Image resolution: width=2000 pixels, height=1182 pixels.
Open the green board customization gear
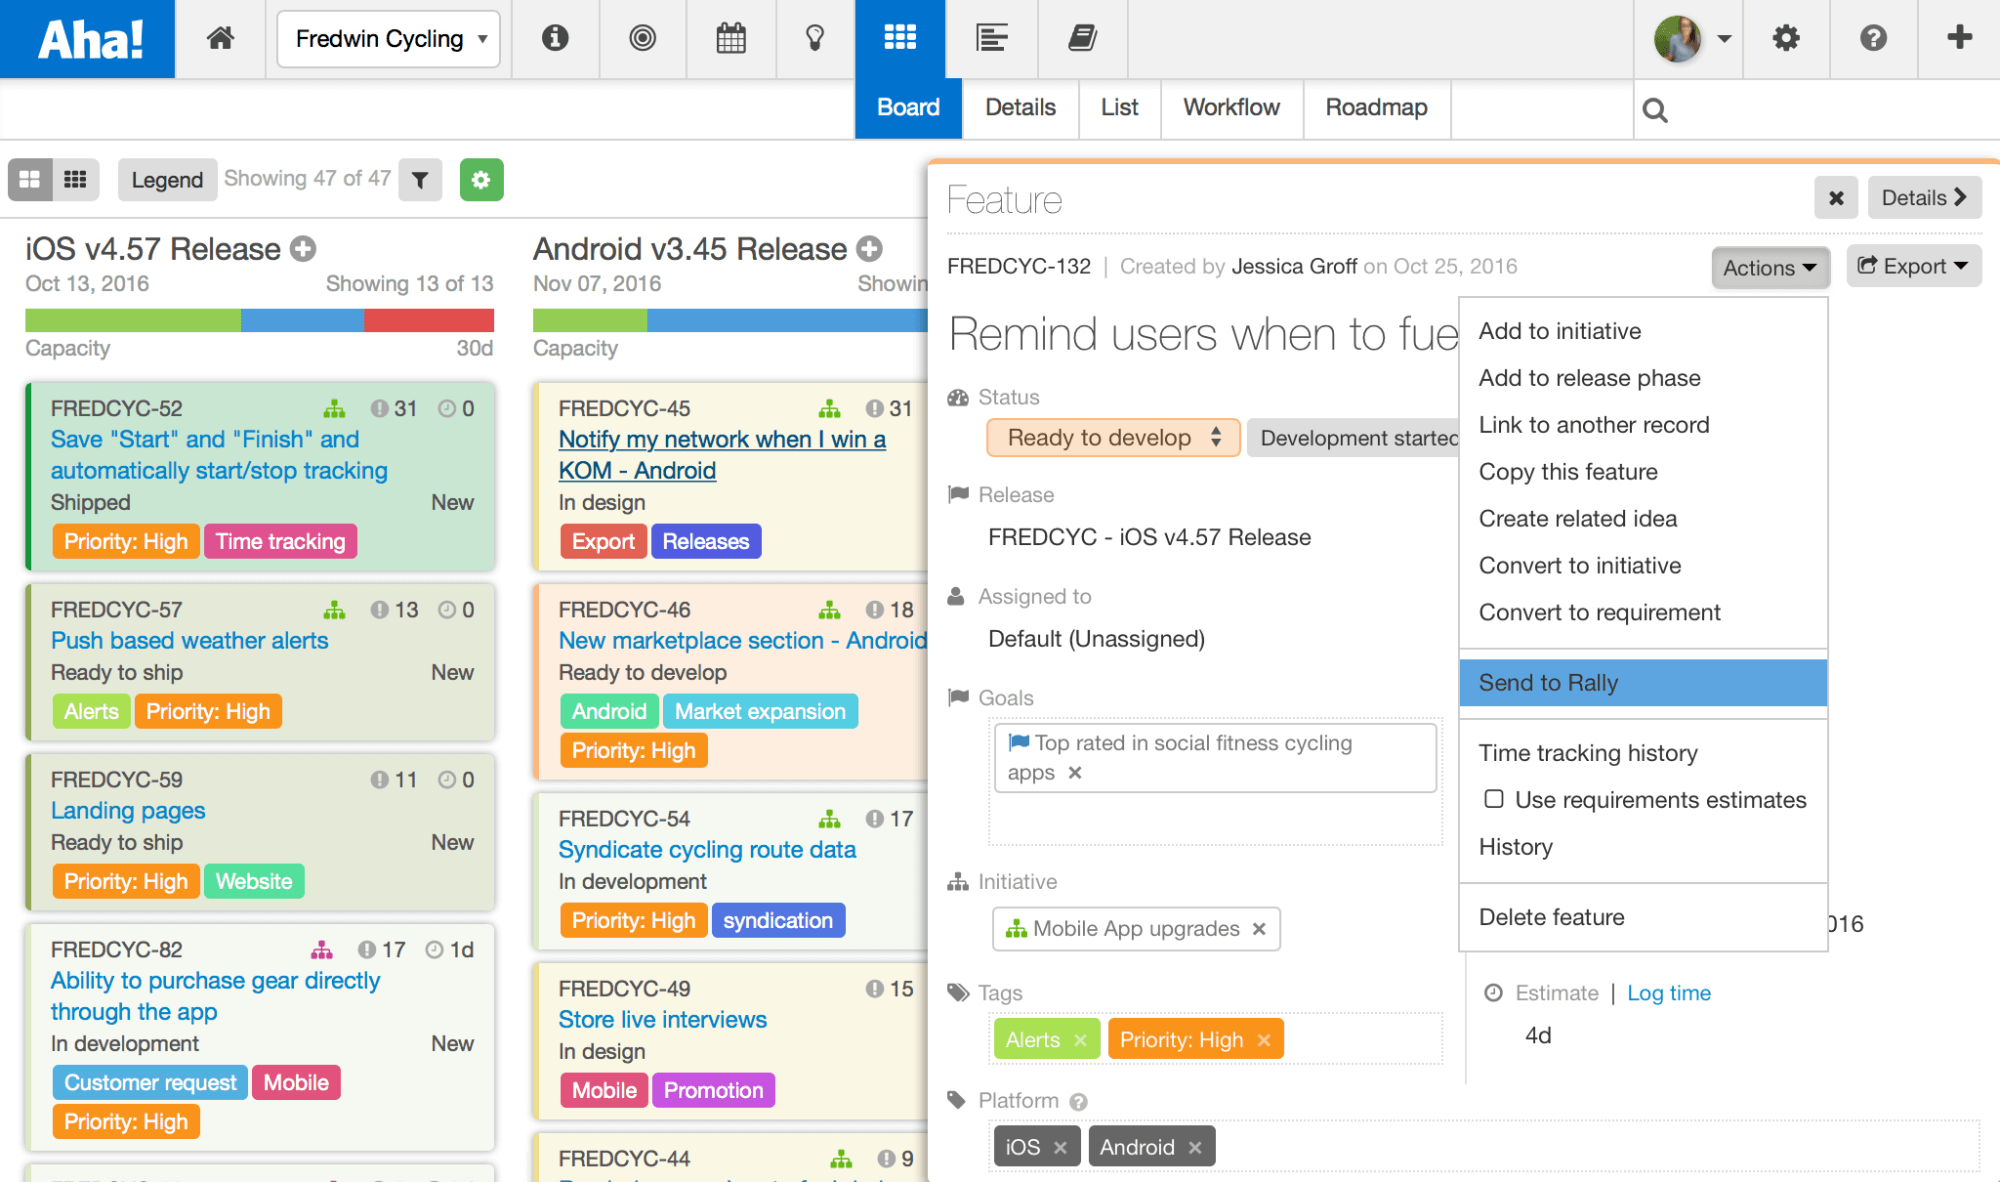click(481, 180)
